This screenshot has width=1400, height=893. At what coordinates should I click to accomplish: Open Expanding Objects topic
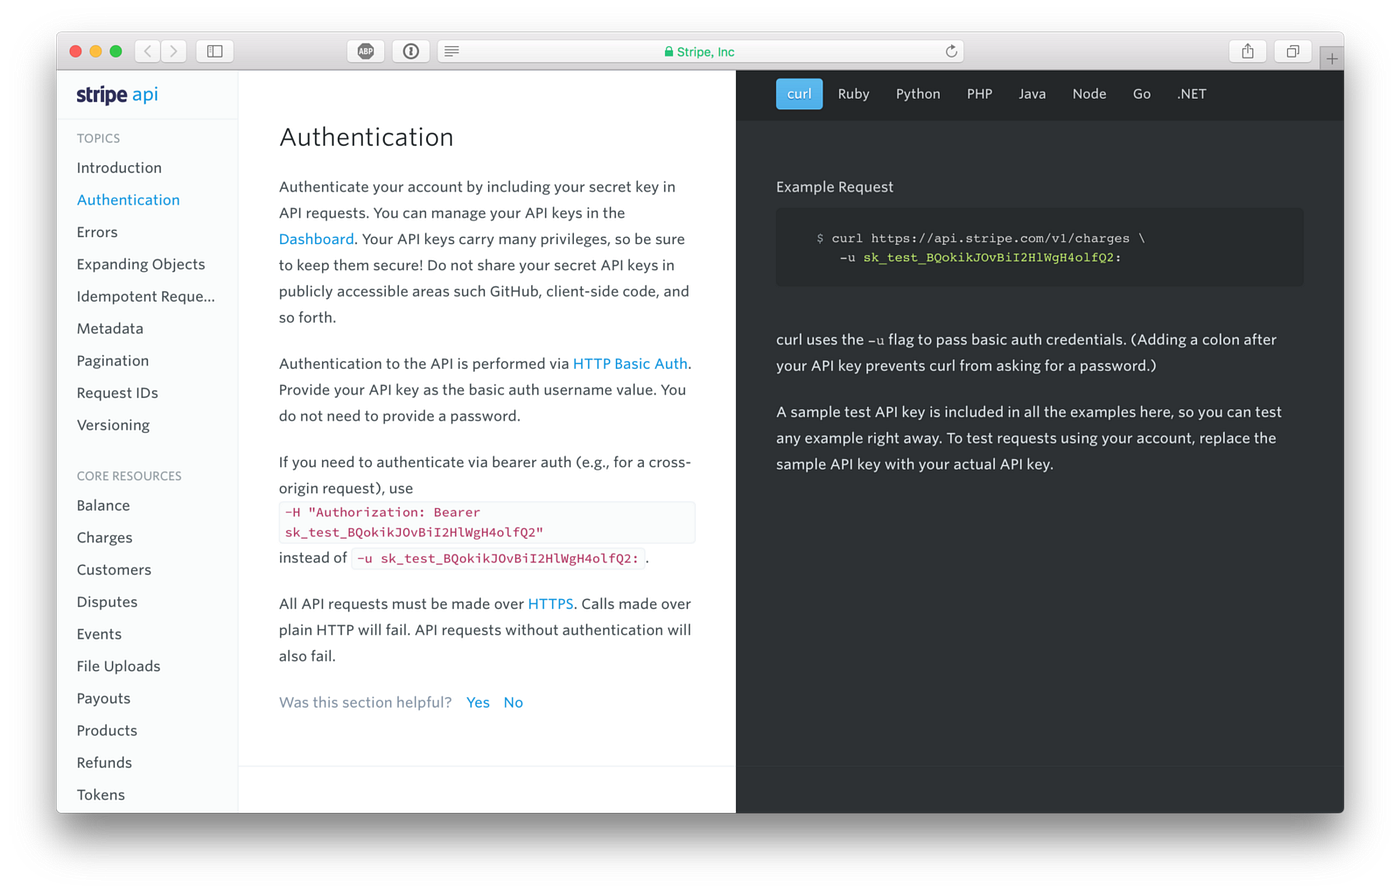tap(141, 264)
